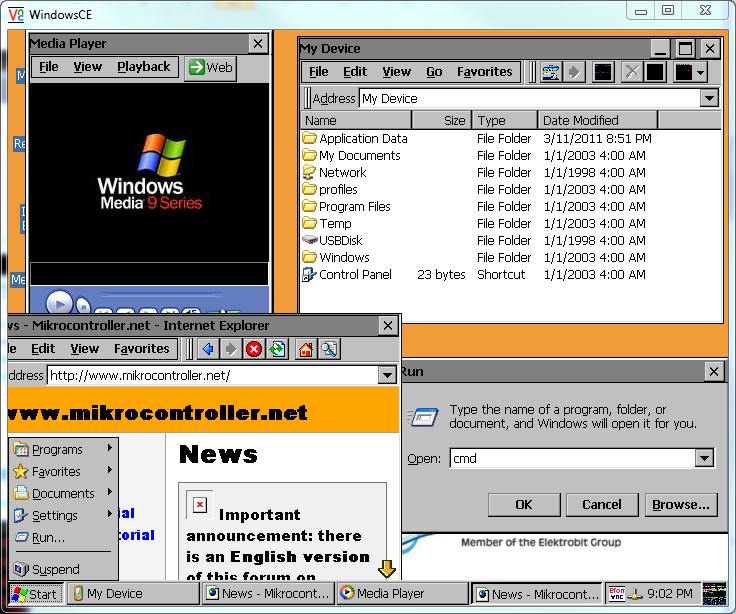Click Browse... in the Run dialog

tap(681, 505)
